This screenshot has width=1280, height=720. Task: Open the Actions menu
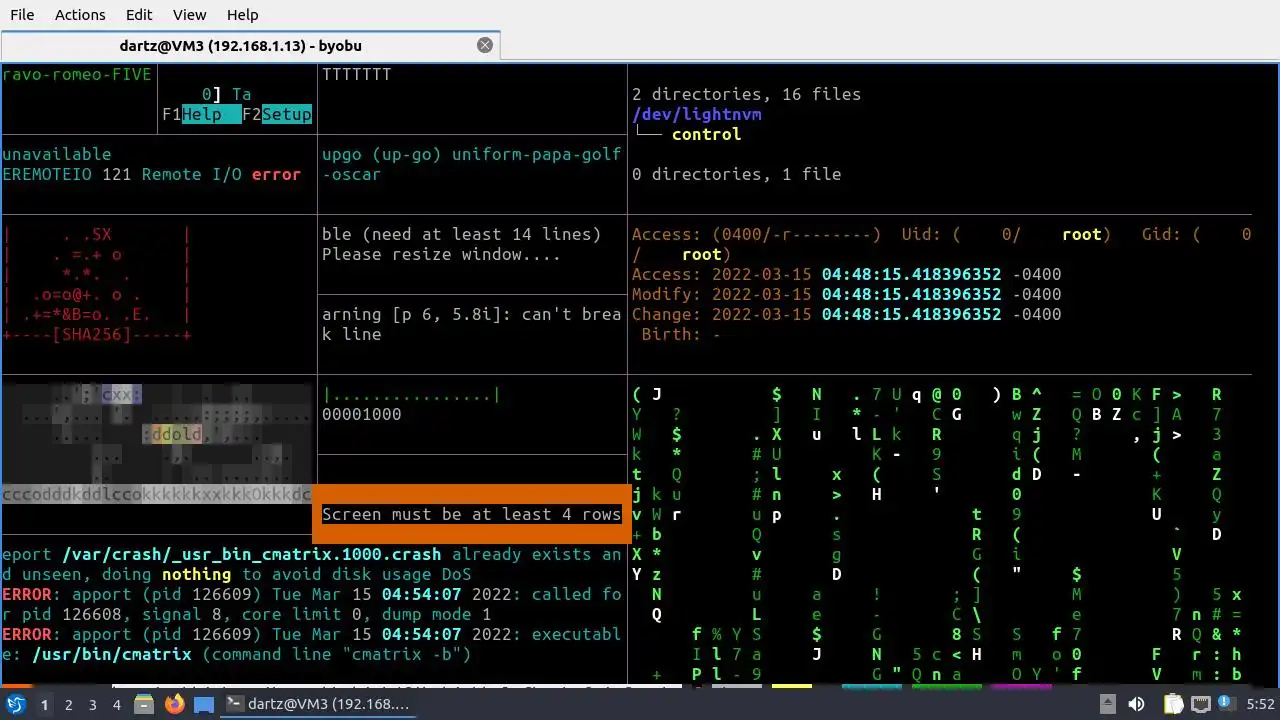(80, 15)
